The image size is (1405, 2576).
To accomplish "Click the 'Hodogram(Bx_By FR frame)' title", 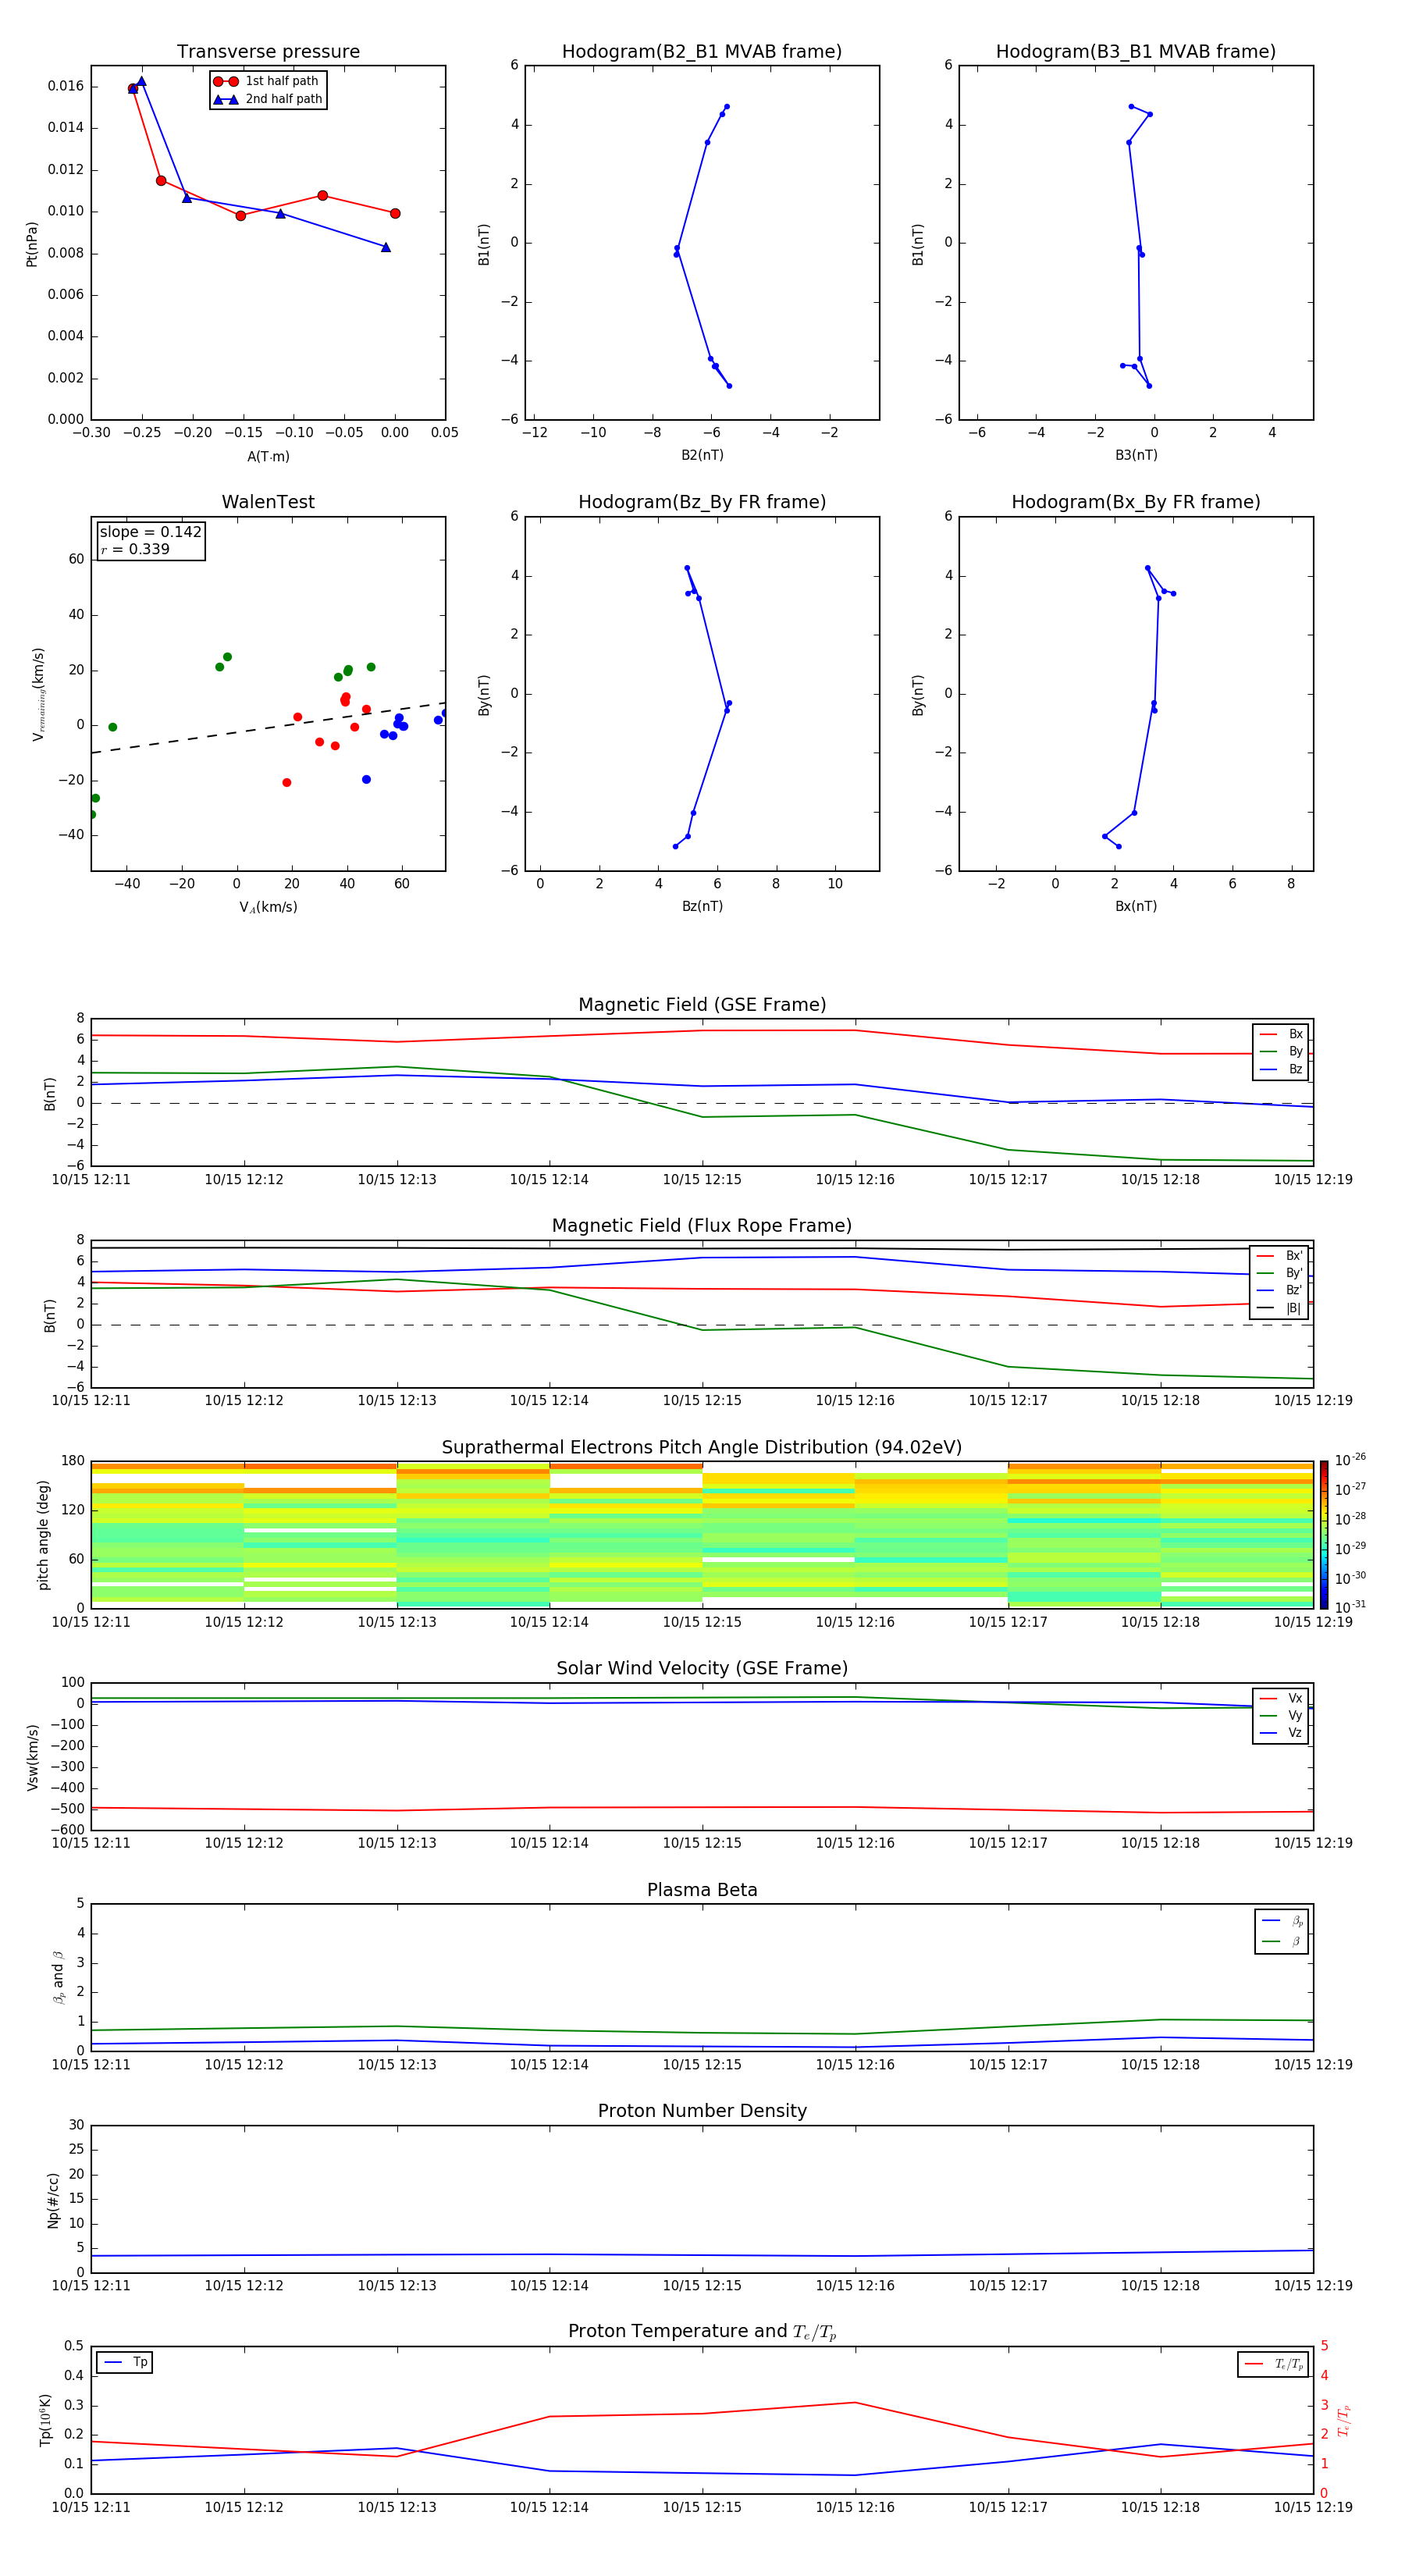I will coord(1136,502).
